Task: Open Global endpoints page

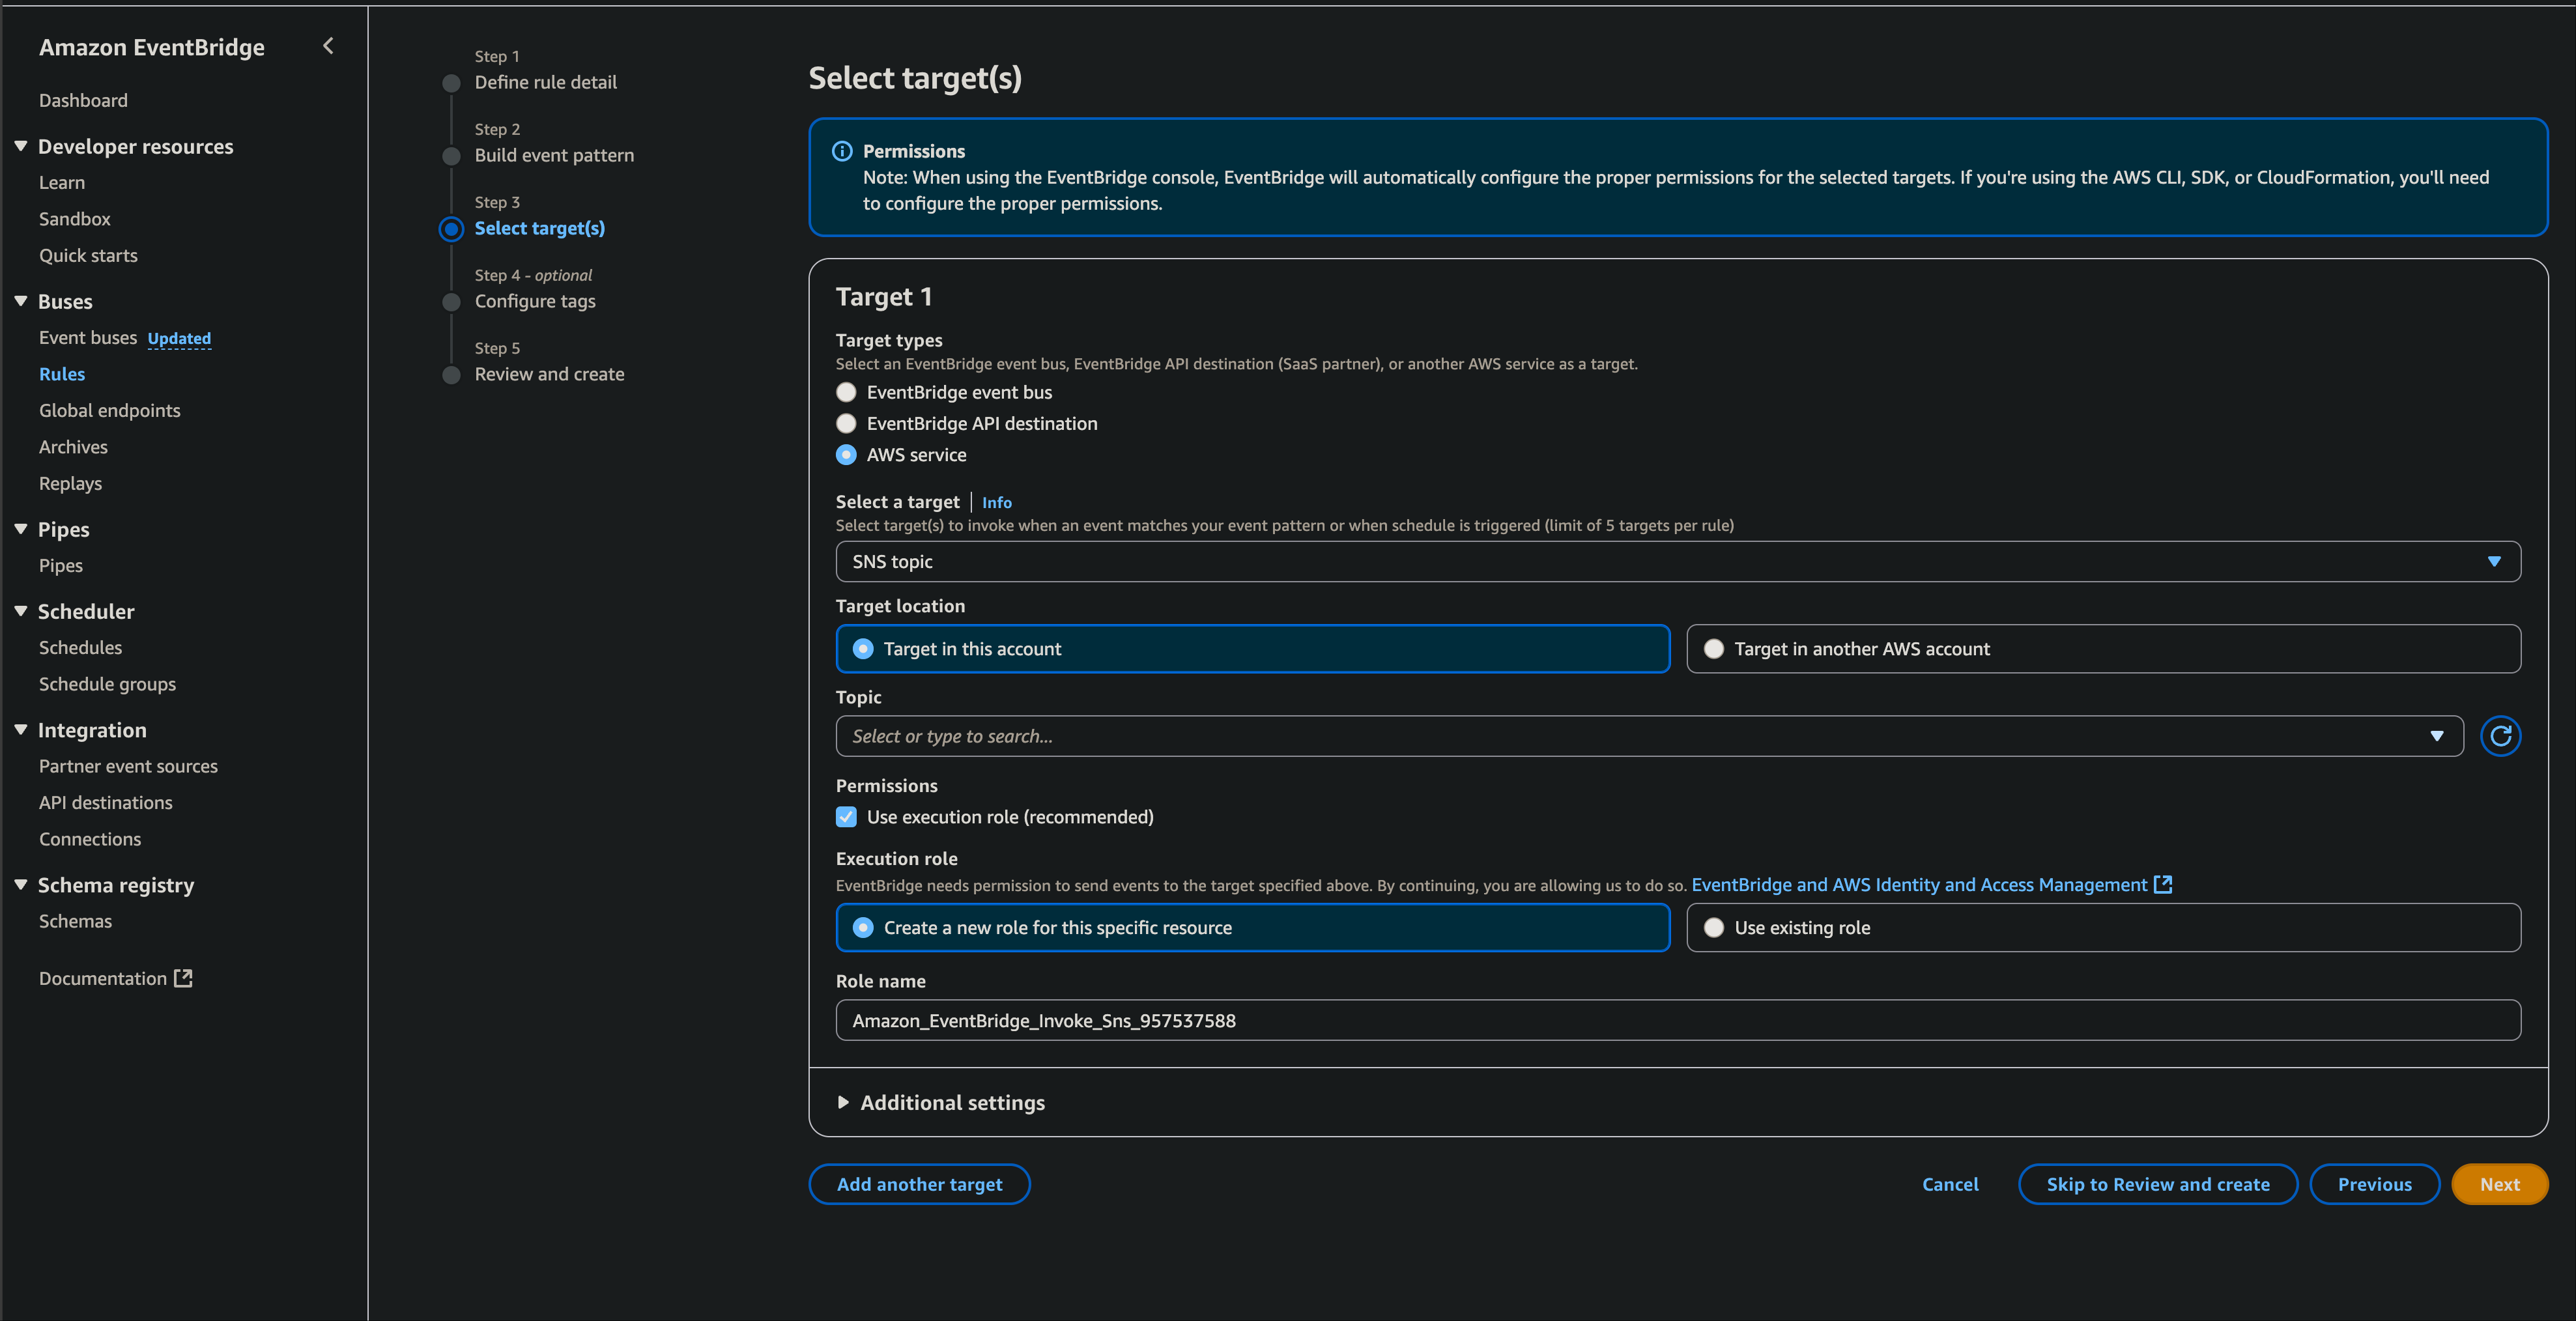Action: click(x=110, y=410)
